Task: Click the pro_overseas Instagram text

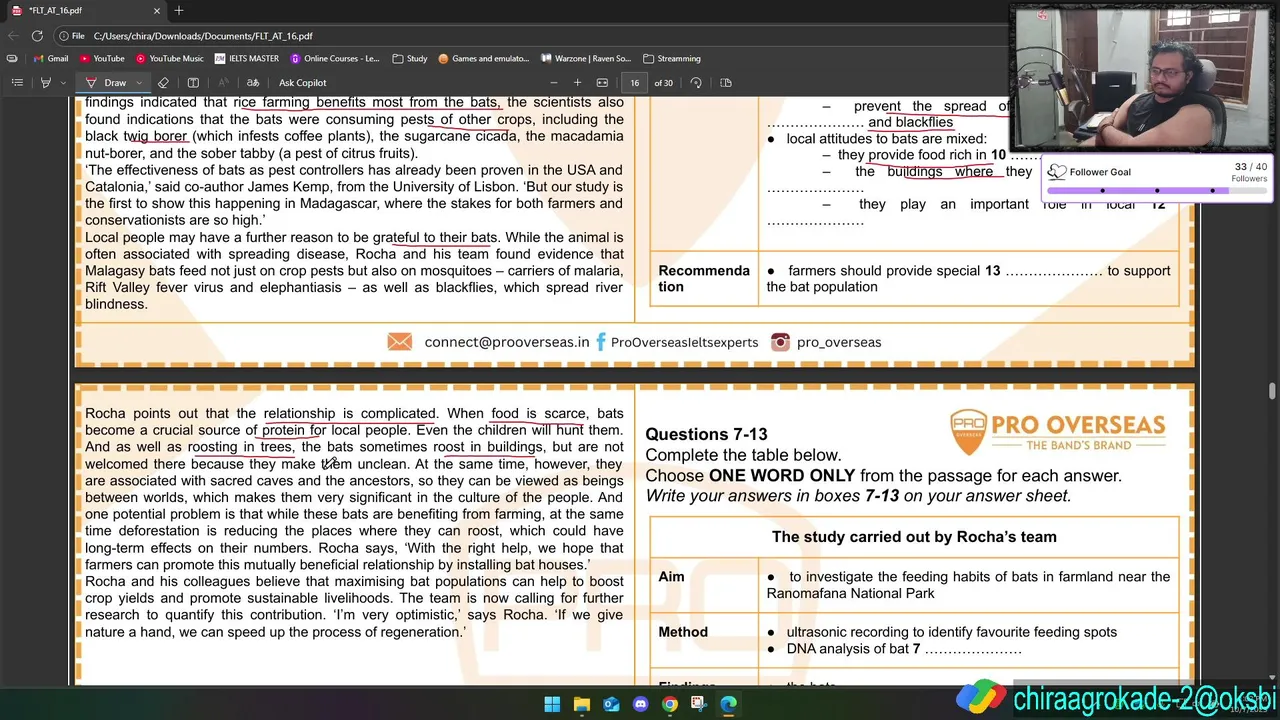Action: (x=839, y=342)
